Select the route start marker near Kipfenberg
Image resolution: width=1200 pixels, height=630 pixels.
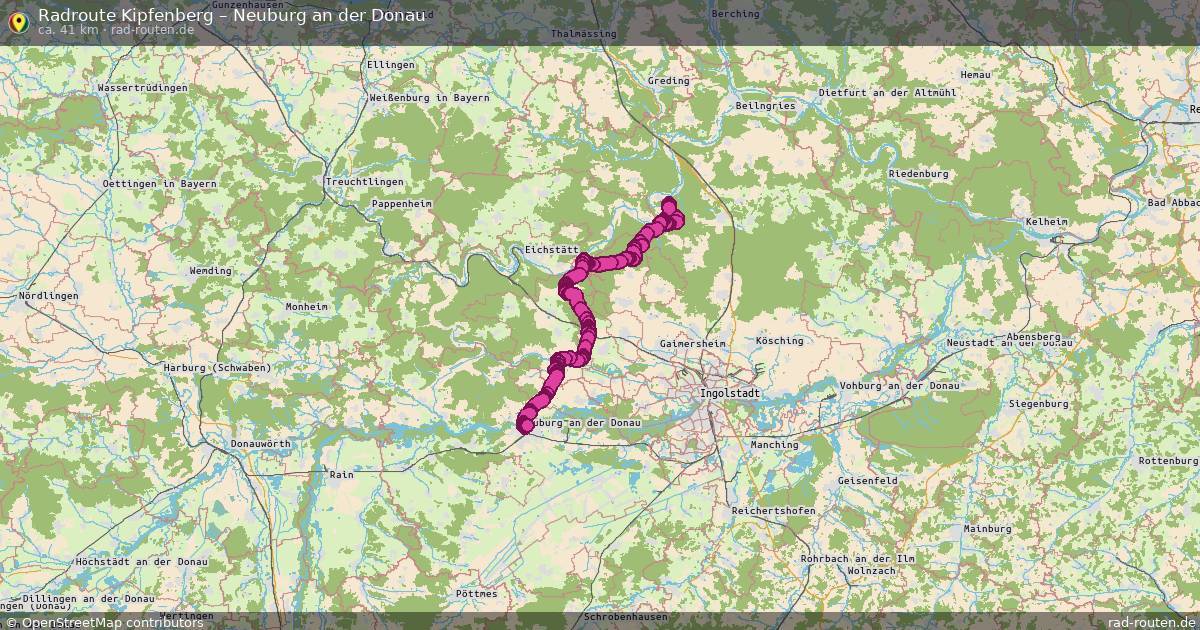coord(669,205)
